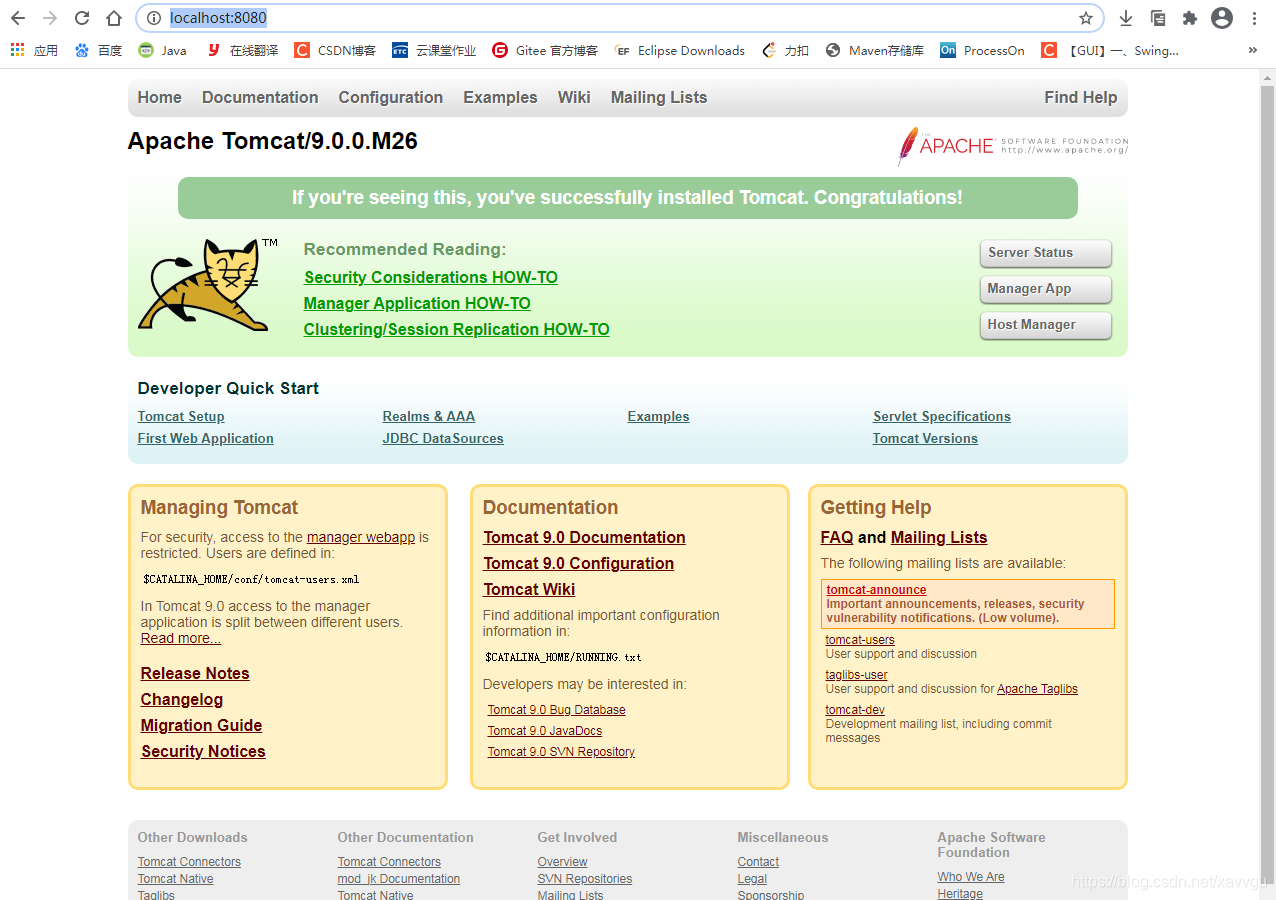Open the tomcat-announce mailing list link

pyautogui.click(x=876, y=590)
